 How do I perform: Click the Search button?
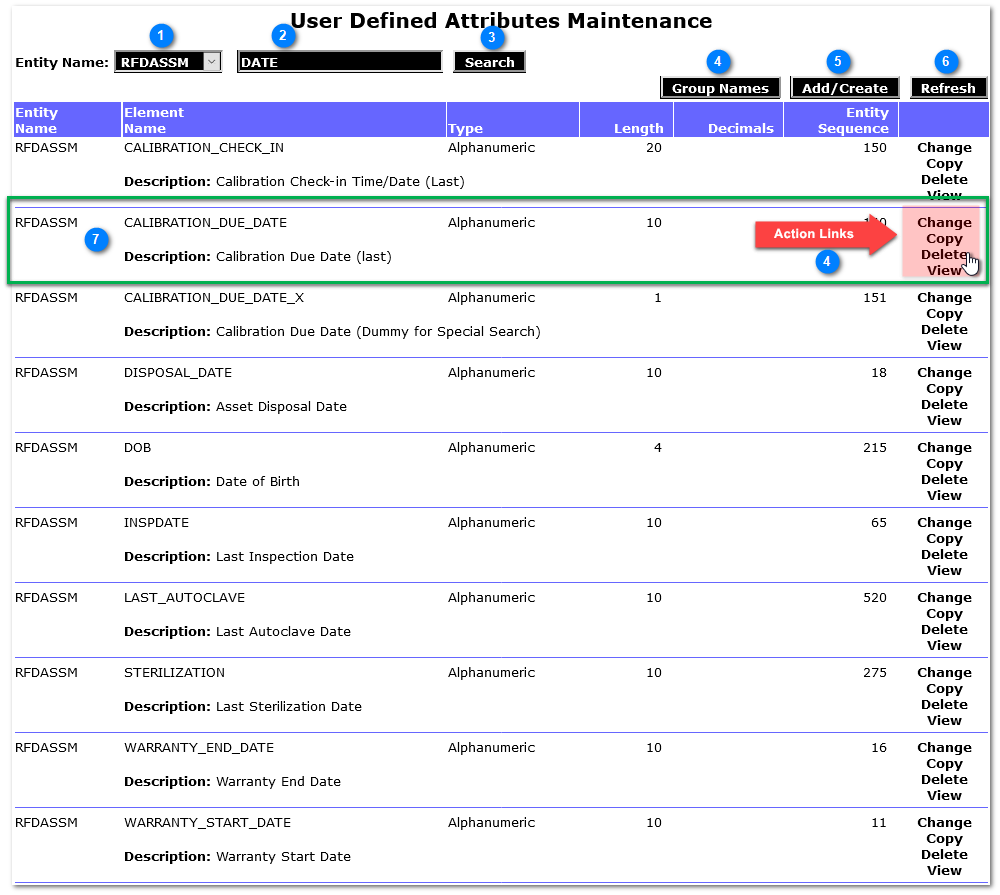(489, 62)
